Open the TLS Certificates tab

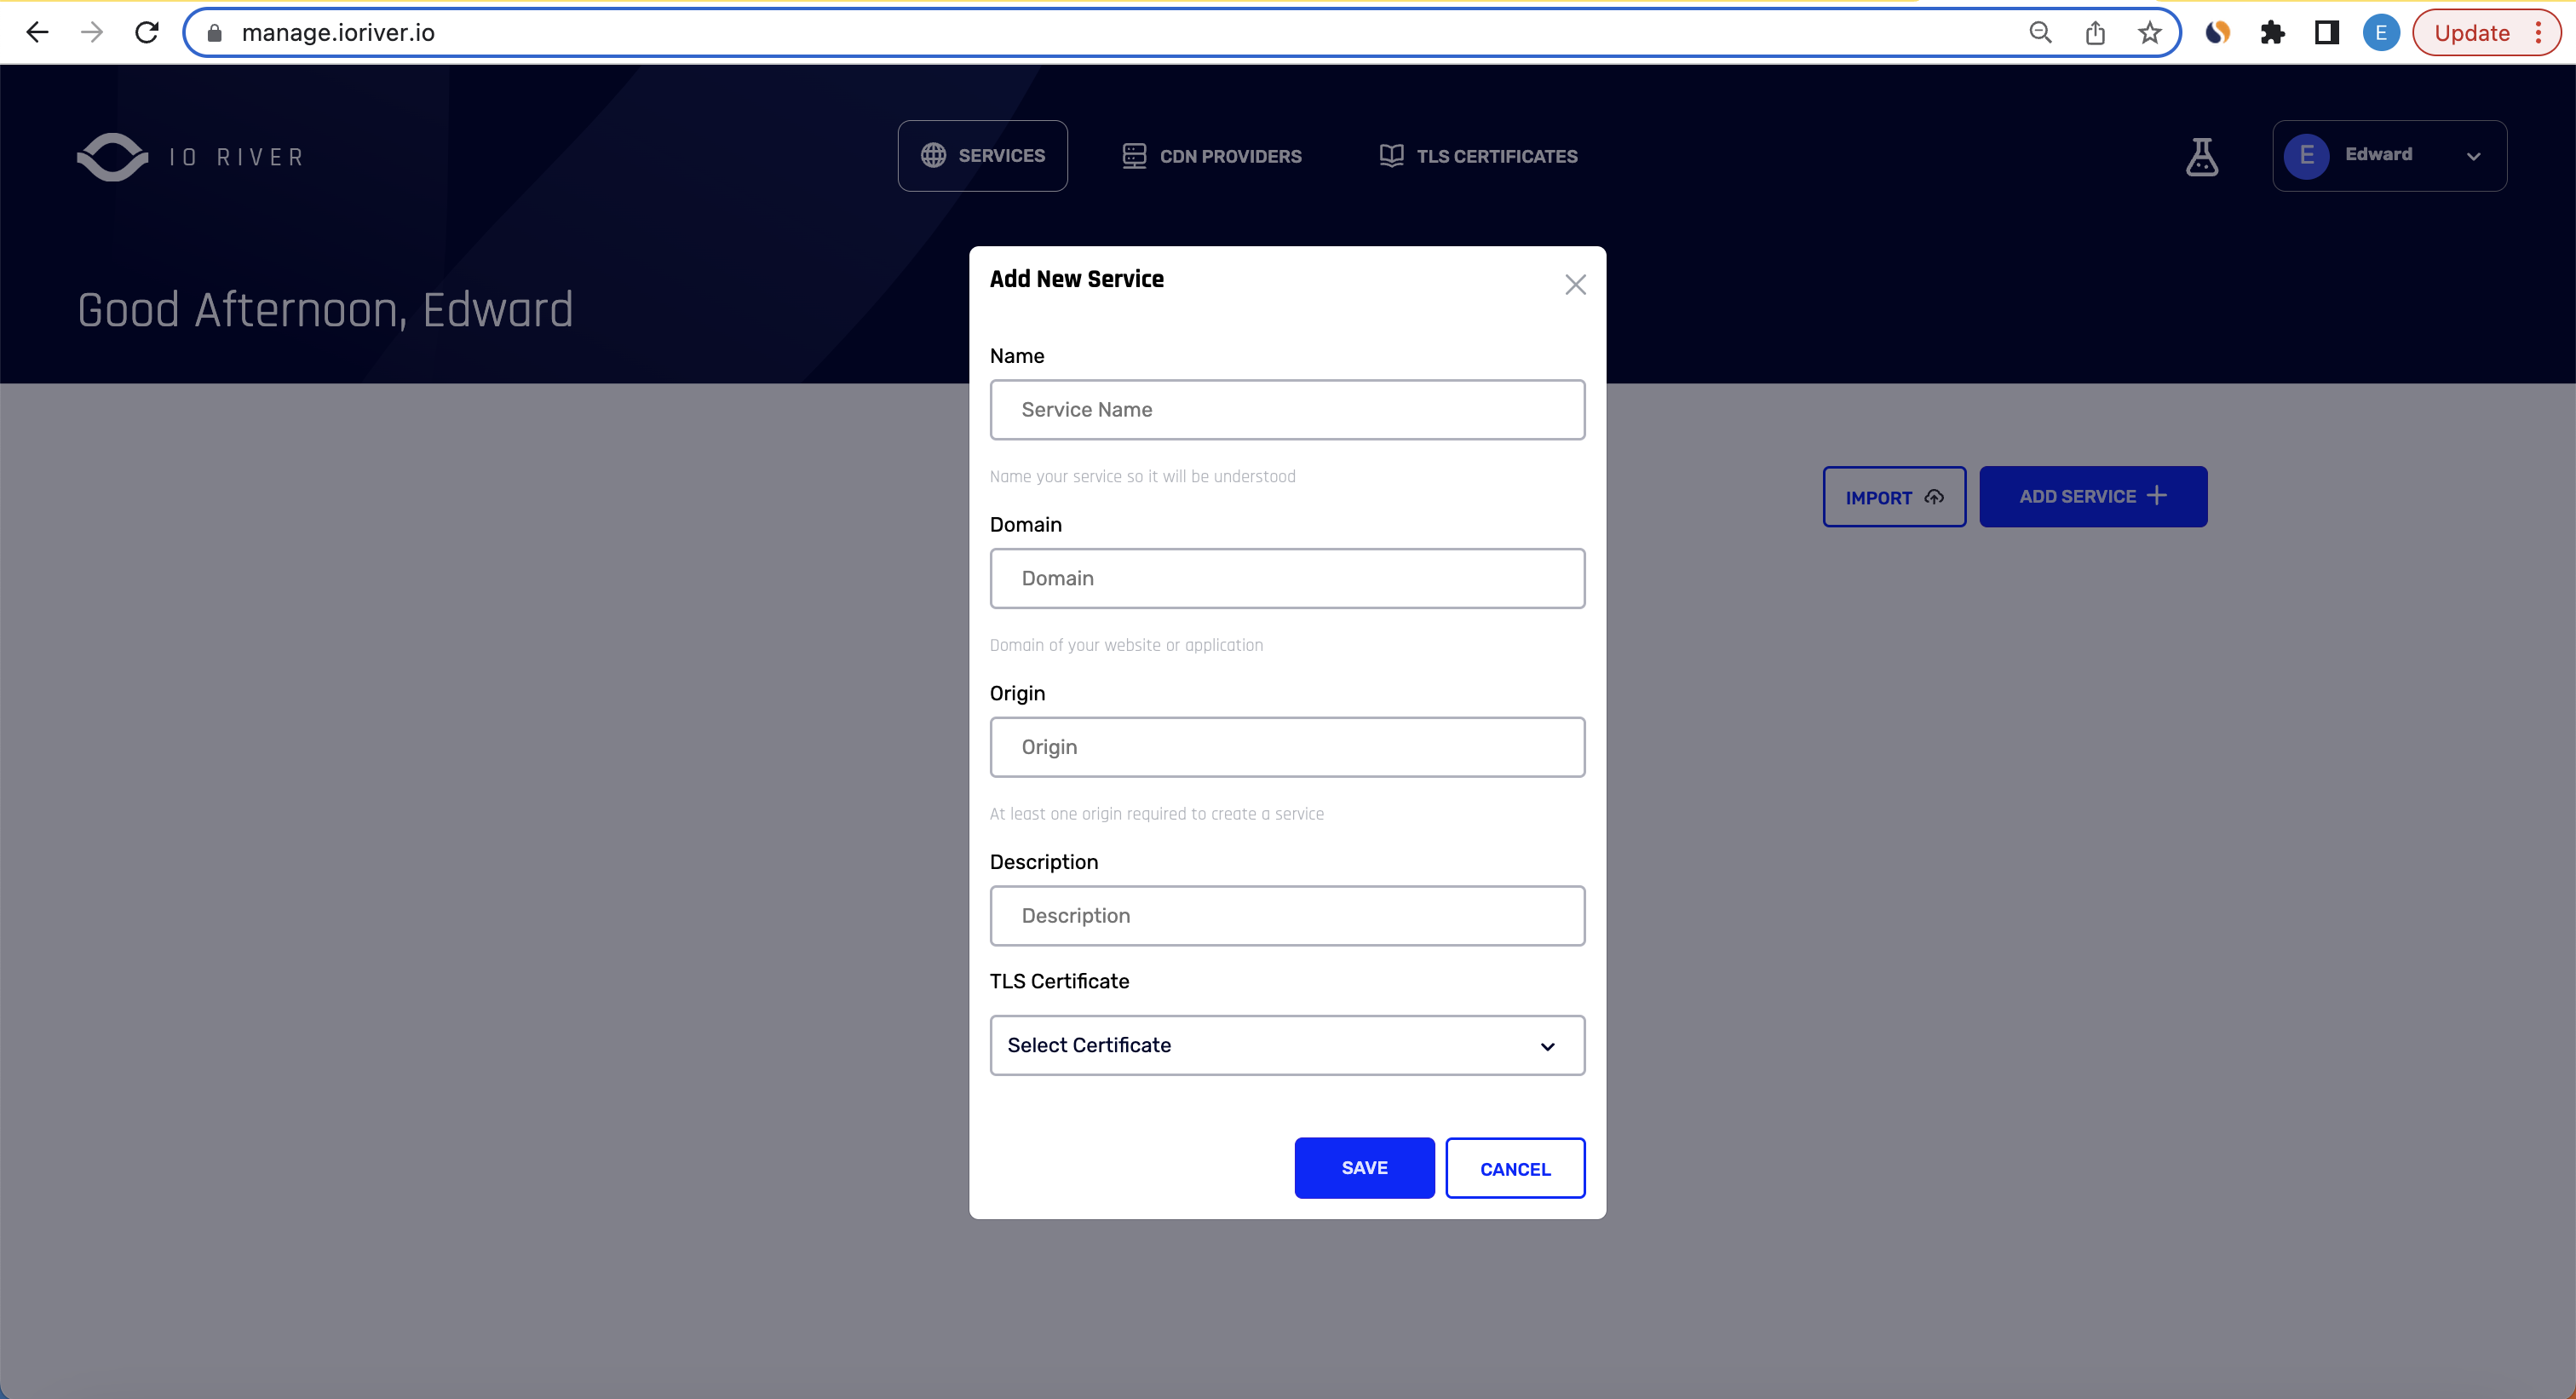pos(1478,156)
